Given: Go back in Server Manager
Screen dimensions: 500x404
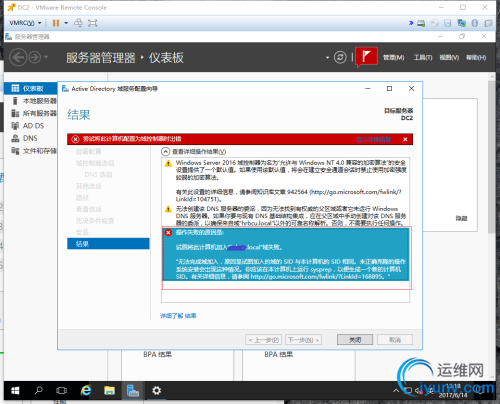Looking at the screenshot, I should pyautogui.click(x=18, y=58).
